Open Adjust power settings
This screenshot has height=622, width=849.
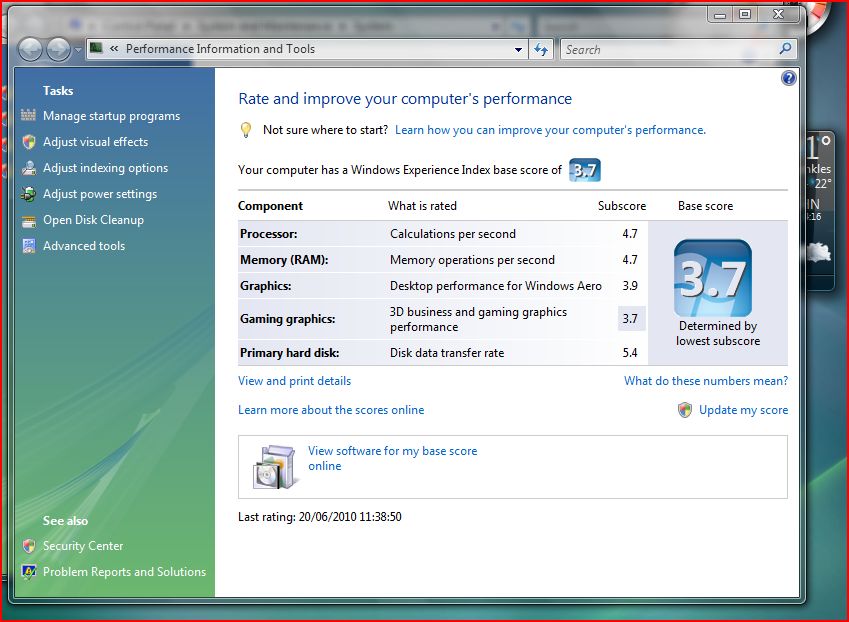click(x=100, y=194)
